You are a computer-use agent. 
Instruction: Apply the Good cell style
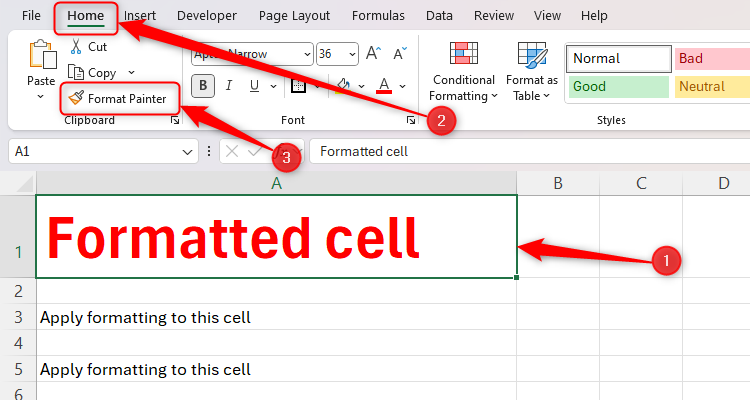618,87
